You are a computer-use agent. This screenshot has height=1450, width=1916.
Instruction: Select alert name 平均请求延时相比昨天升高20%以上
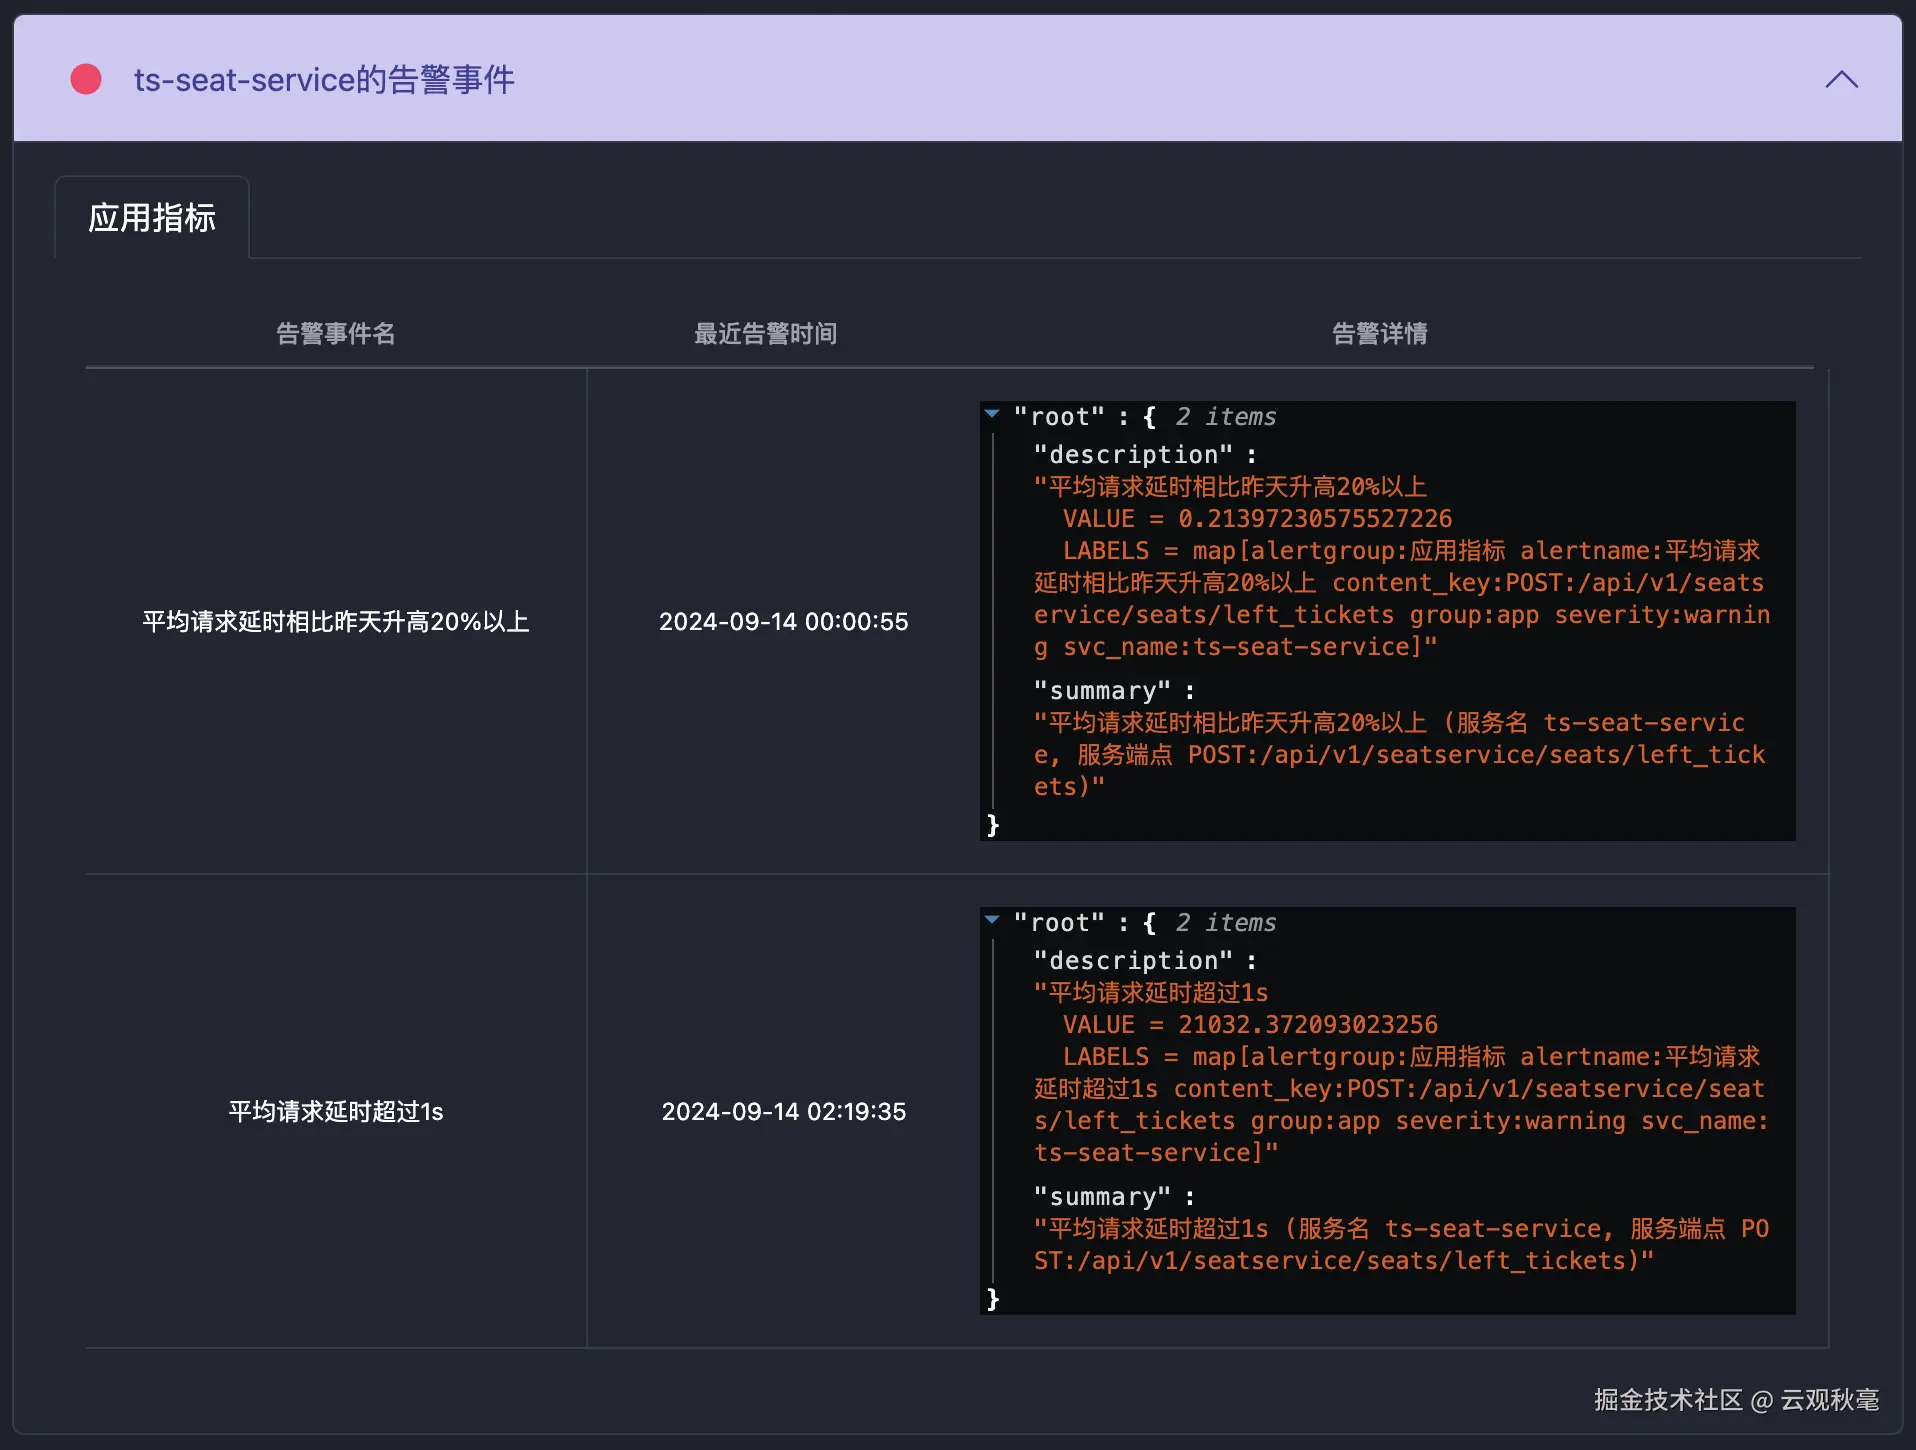[x=336, y=622]
